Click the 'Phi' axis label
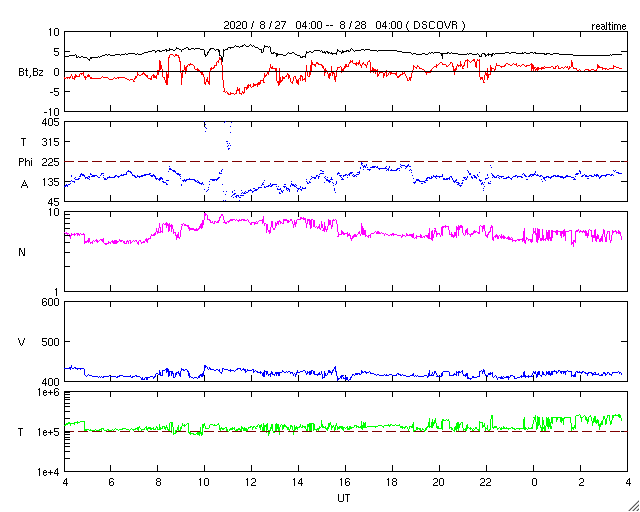 pyautogui.click(x=25, y=163)
